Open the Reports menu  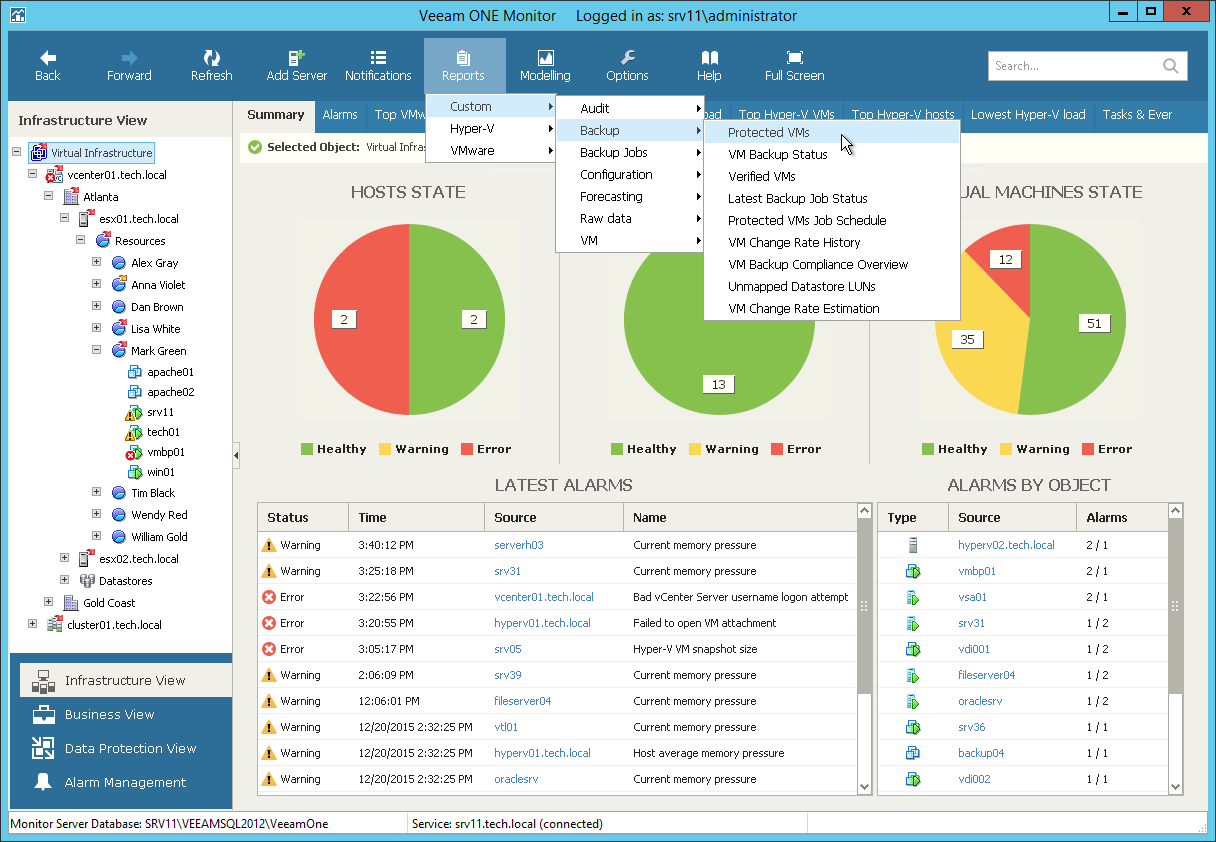pyautogui.click(x=464, y=66)
